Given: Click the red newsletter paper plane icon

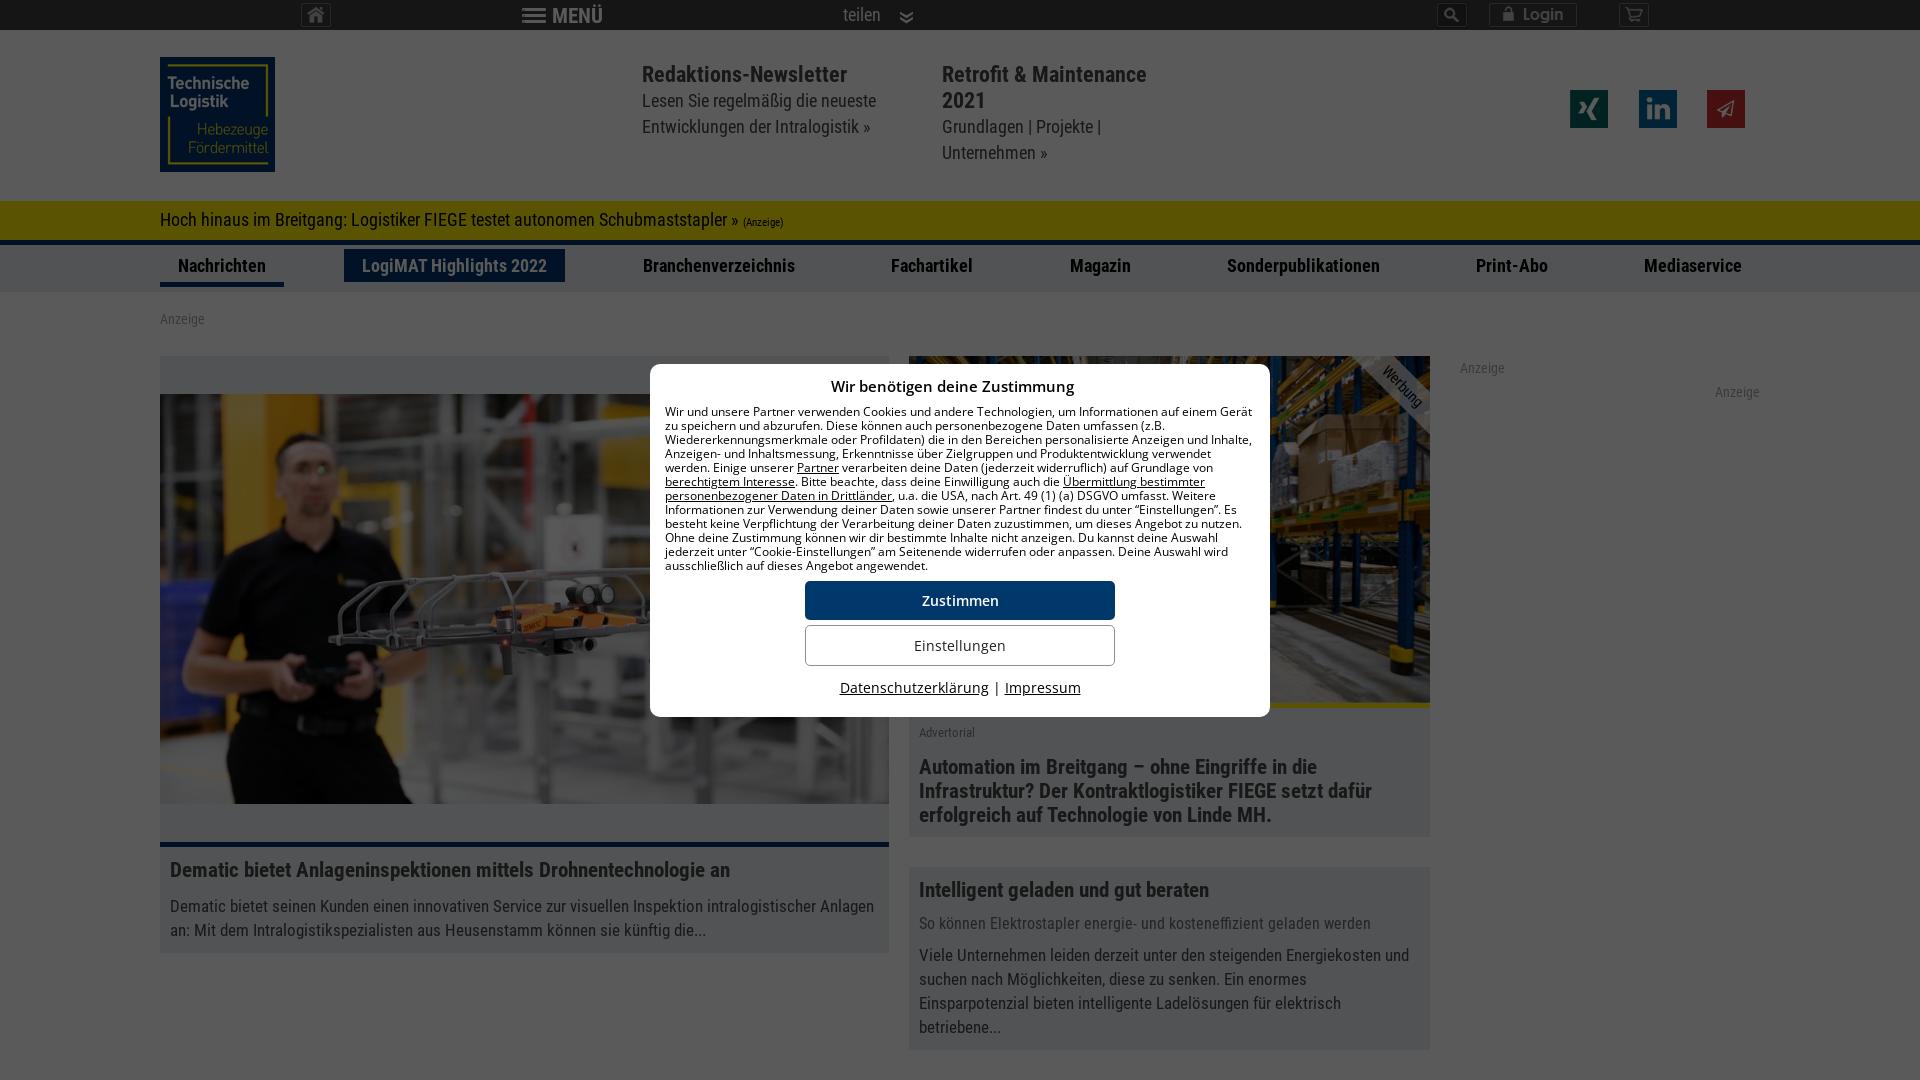Looking at the screenshot, I should click(1726, 109).
